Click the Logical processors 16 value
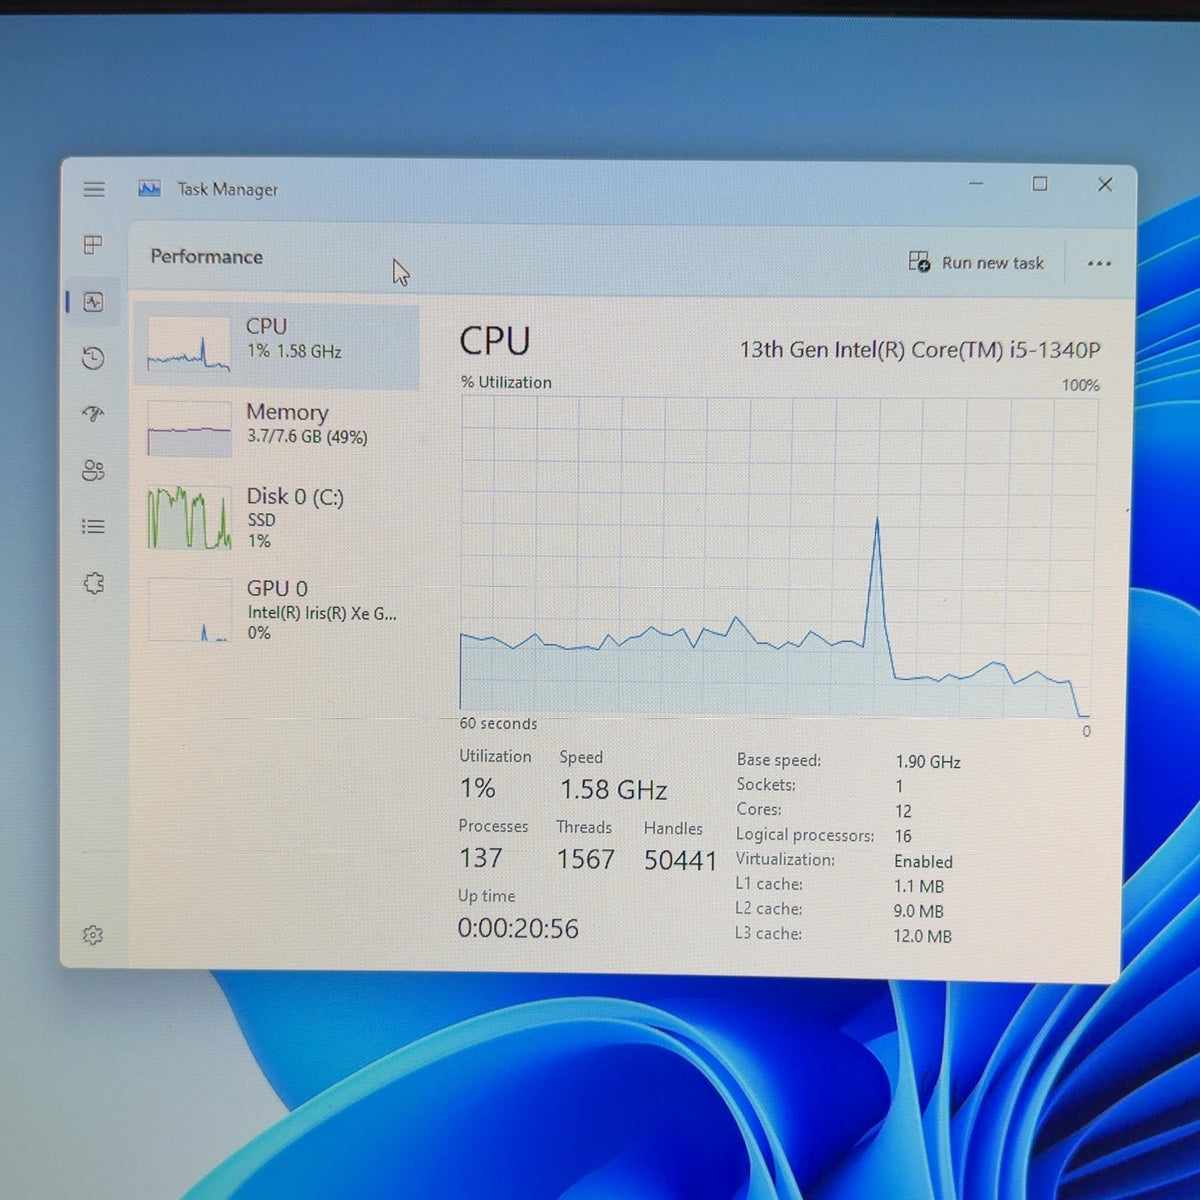Image resolution: width=1200 pixels, height=1200 pixels. click(903, 836)
